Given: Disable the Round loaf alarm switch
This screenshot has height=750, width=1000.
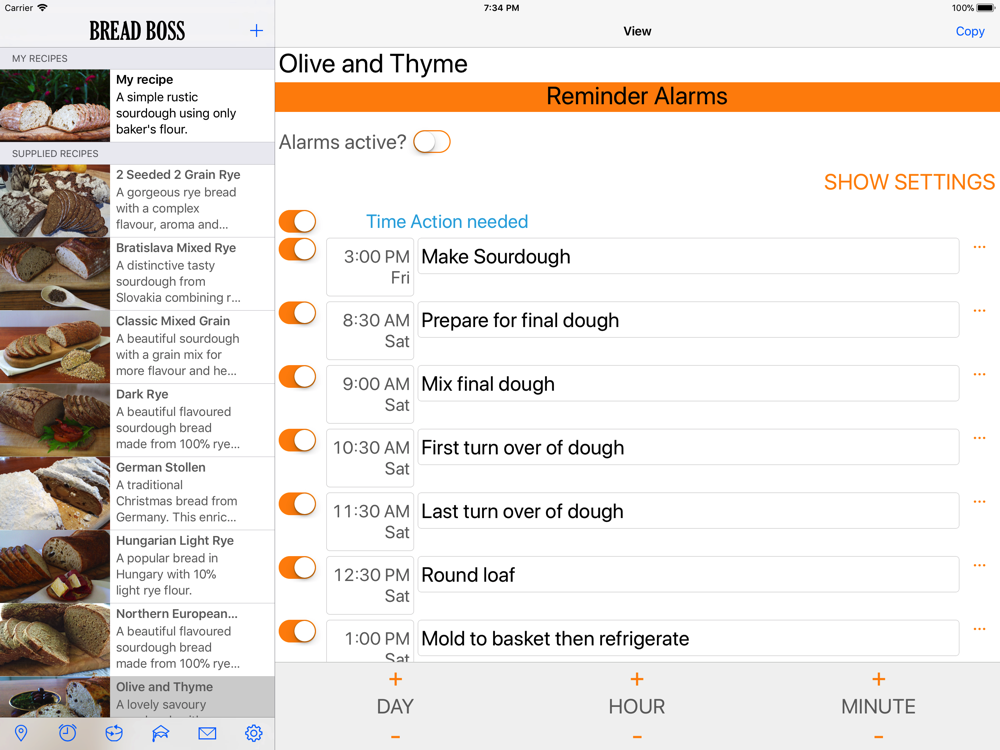Looking at the screenshot, I should (297, 568).
